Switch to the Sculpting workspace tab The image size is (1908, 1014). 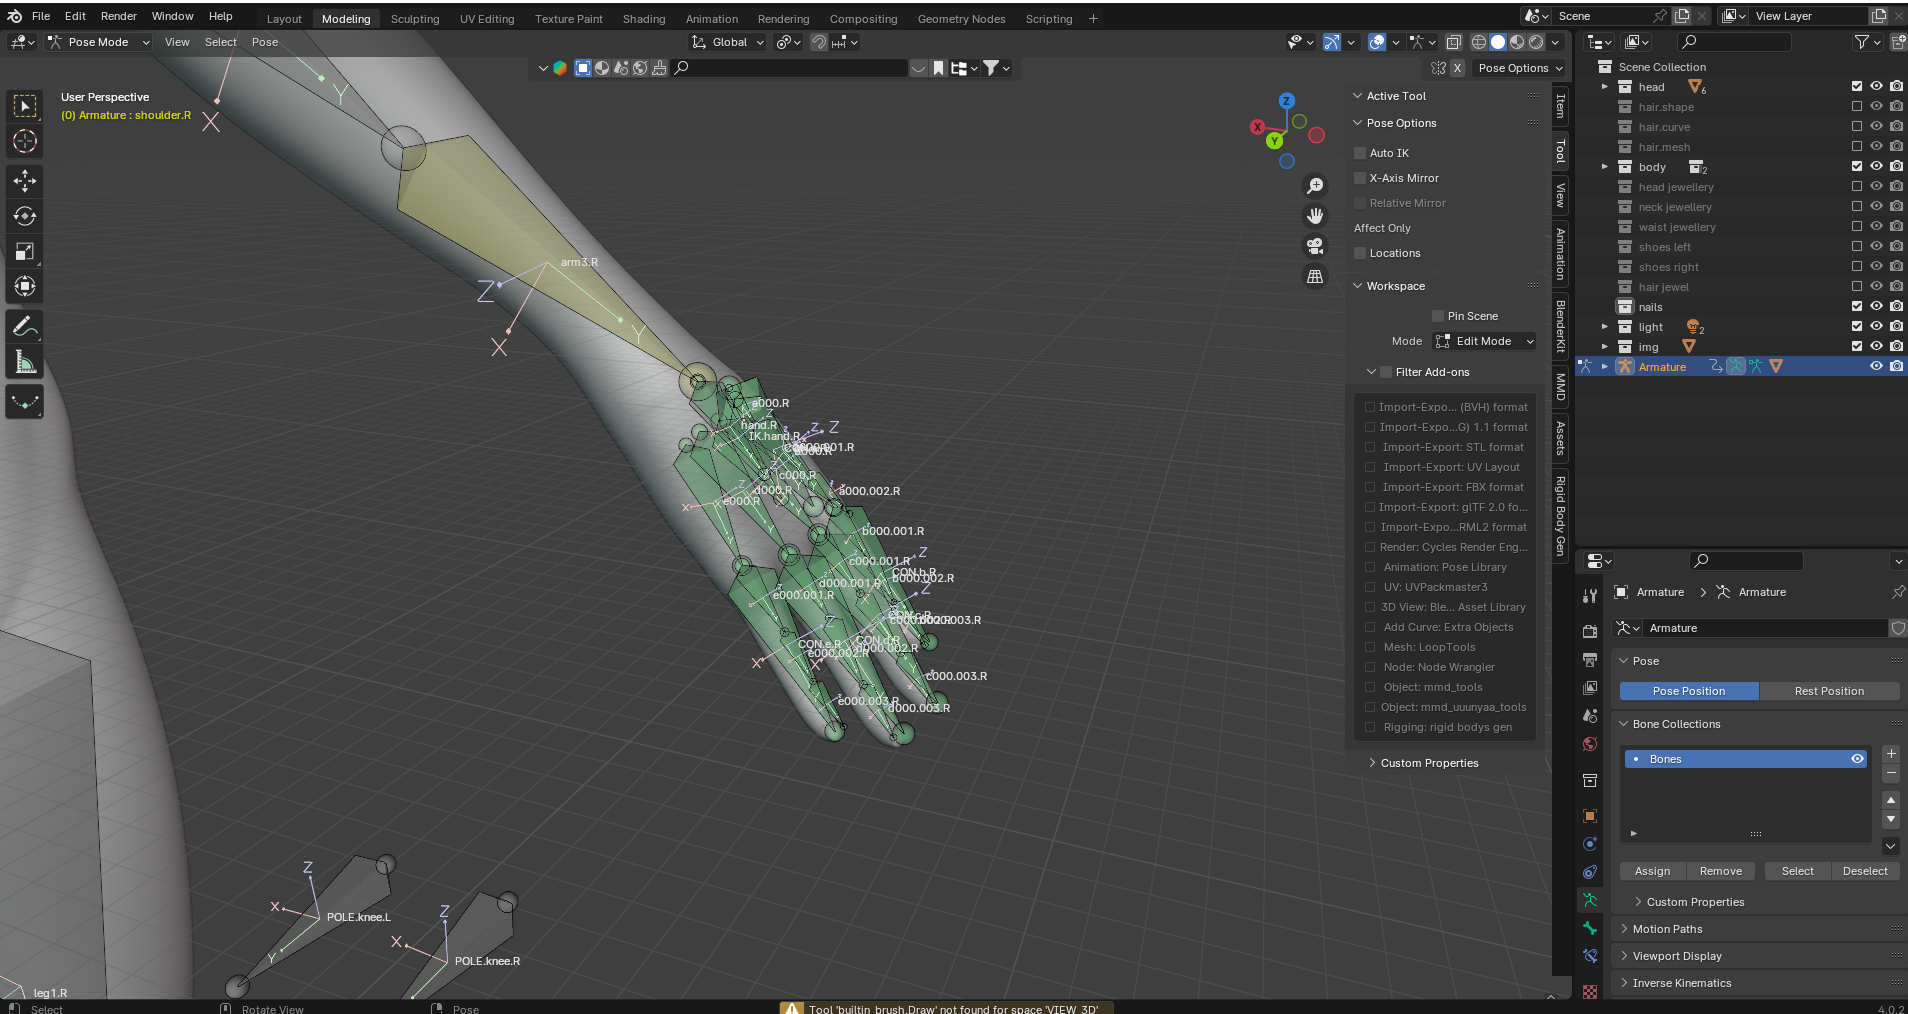coord(415,19)
